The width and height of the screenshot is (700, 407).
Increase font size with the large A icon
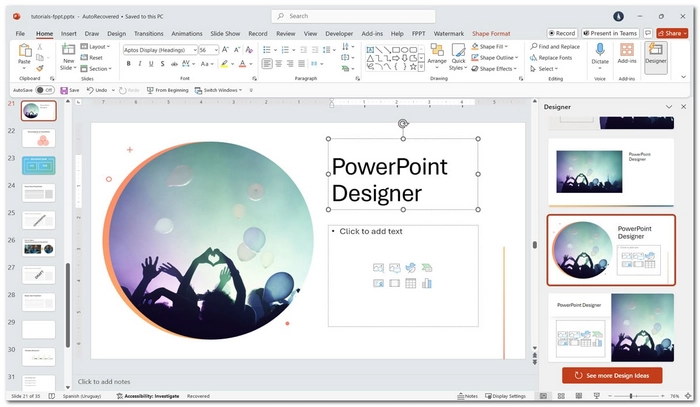pyautogui.click(x=225, y=50)
